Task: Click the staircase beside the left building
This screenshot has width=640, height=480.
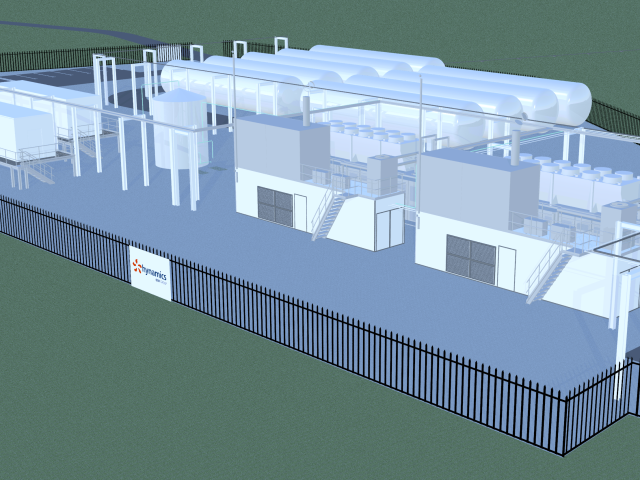Action: (328, 215)
